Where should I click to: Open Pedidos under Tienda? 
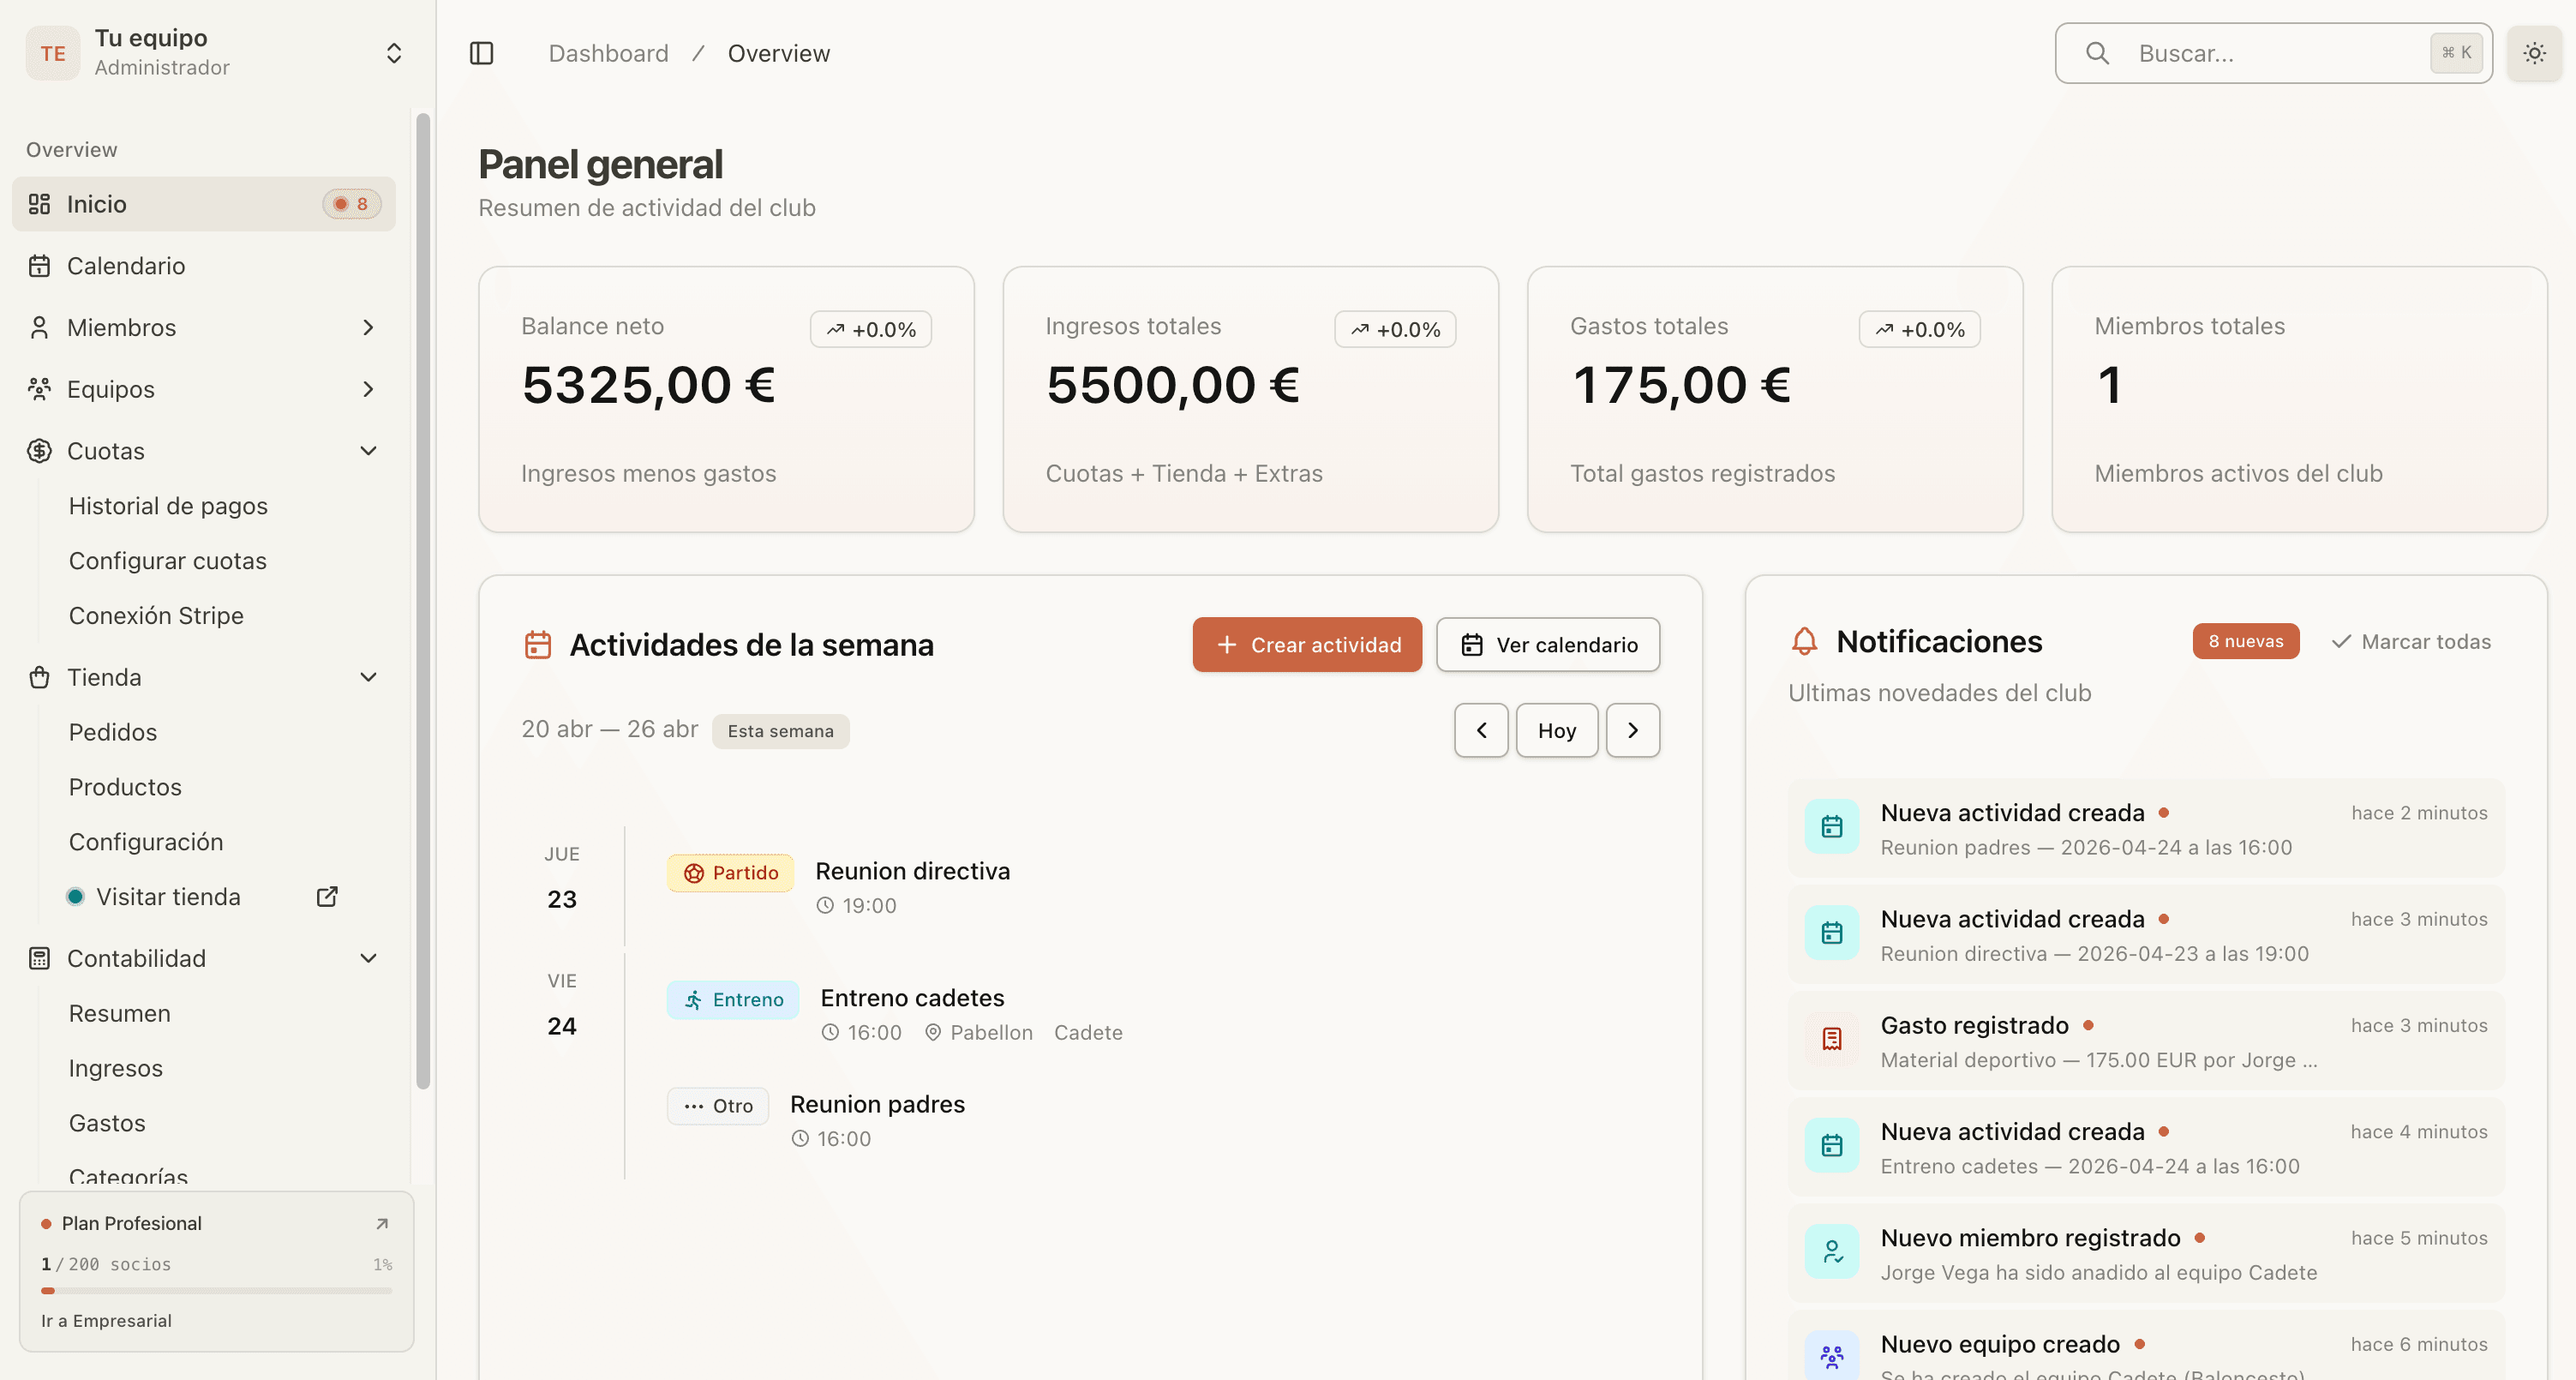(x=113, y=732)
